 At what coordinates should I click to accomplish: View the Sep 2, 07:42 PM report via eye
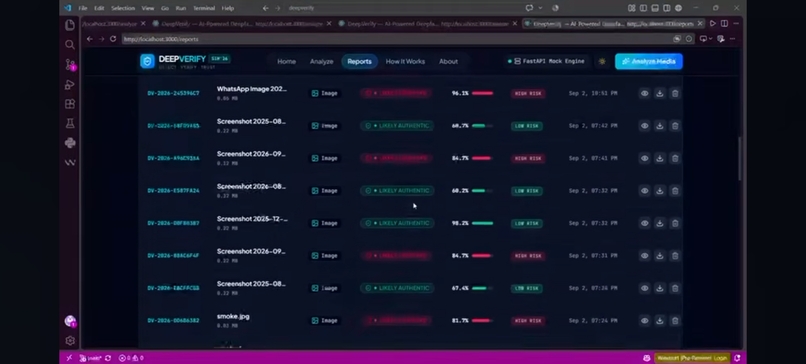pos(644,125)
